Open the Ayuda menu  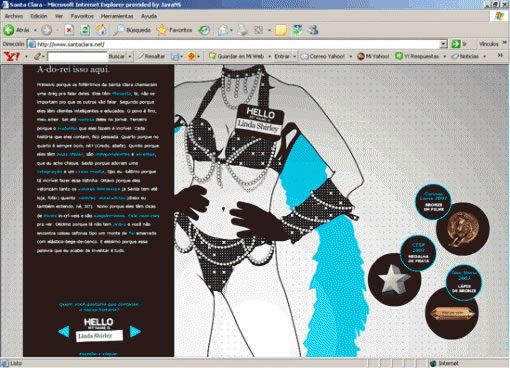tap(149, 16)
